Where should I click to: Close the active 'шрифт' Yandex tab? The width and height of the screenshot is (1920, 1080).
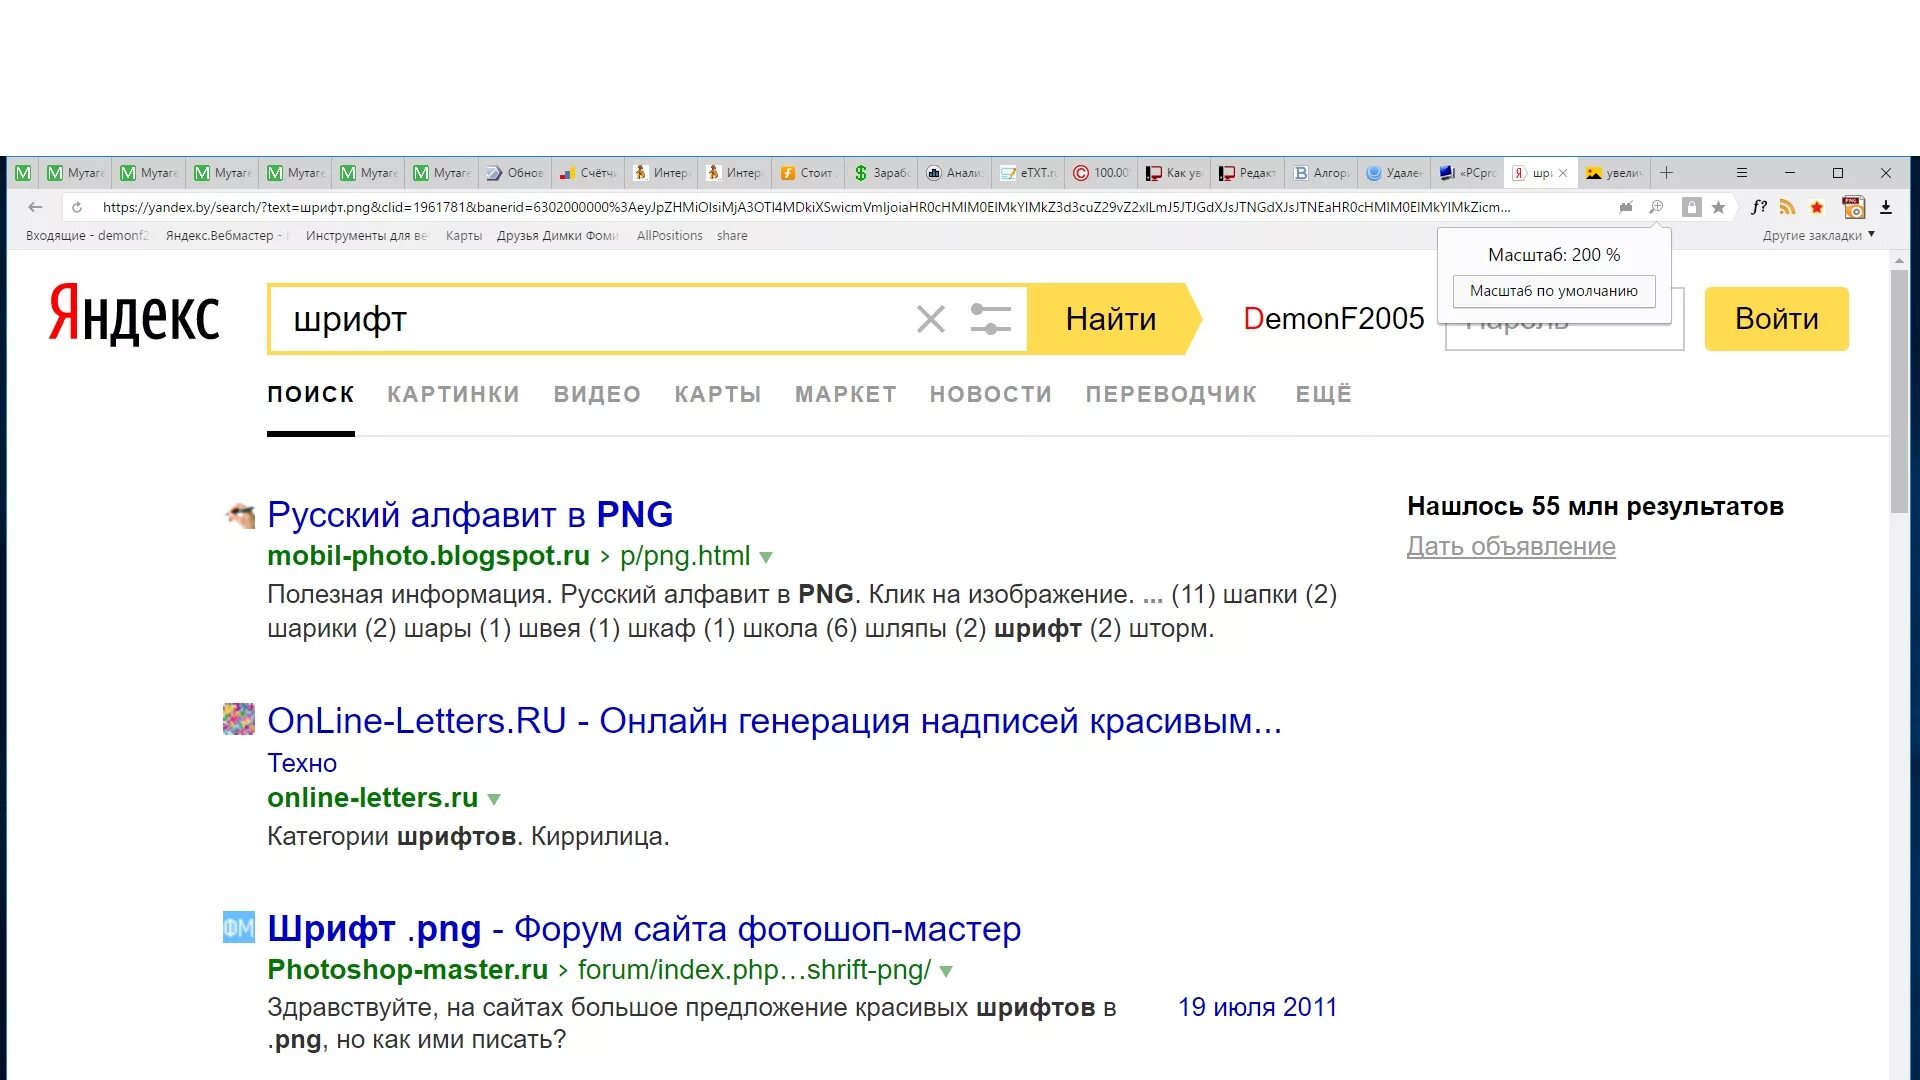coord(1563,173)
